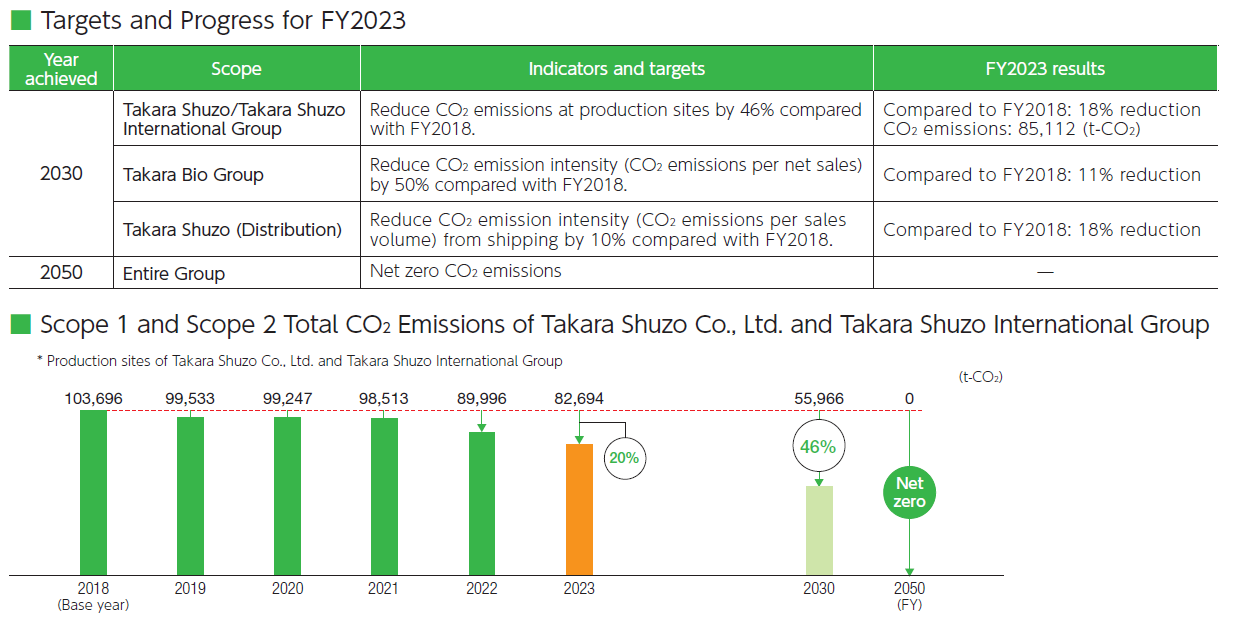The width and height of the screenshot is (1237, 621).
Task: Select the 10% shipping emission intensity target text
Action: click(x=608, y=229)
